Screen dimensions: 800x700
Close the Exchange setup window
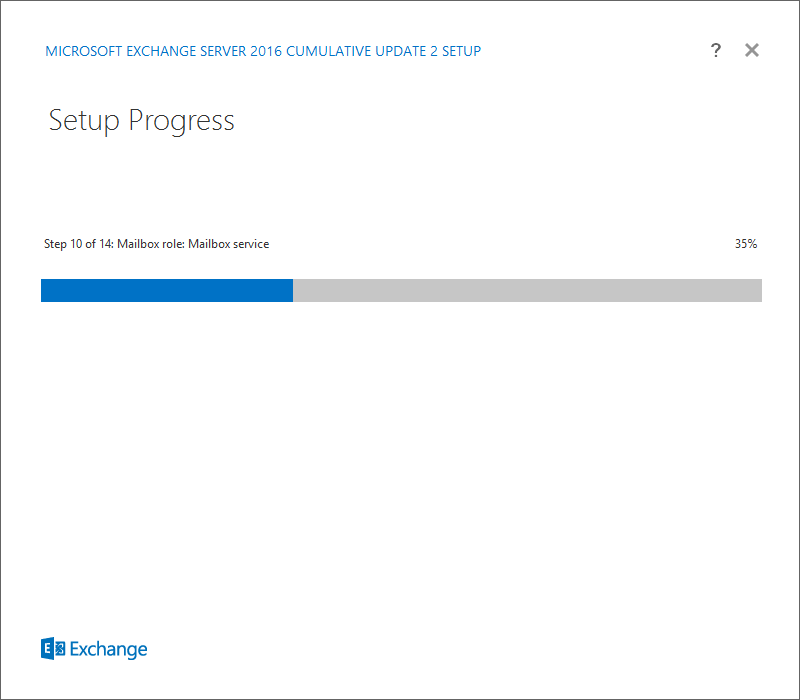pyautogui.click(x=752, y=50)
